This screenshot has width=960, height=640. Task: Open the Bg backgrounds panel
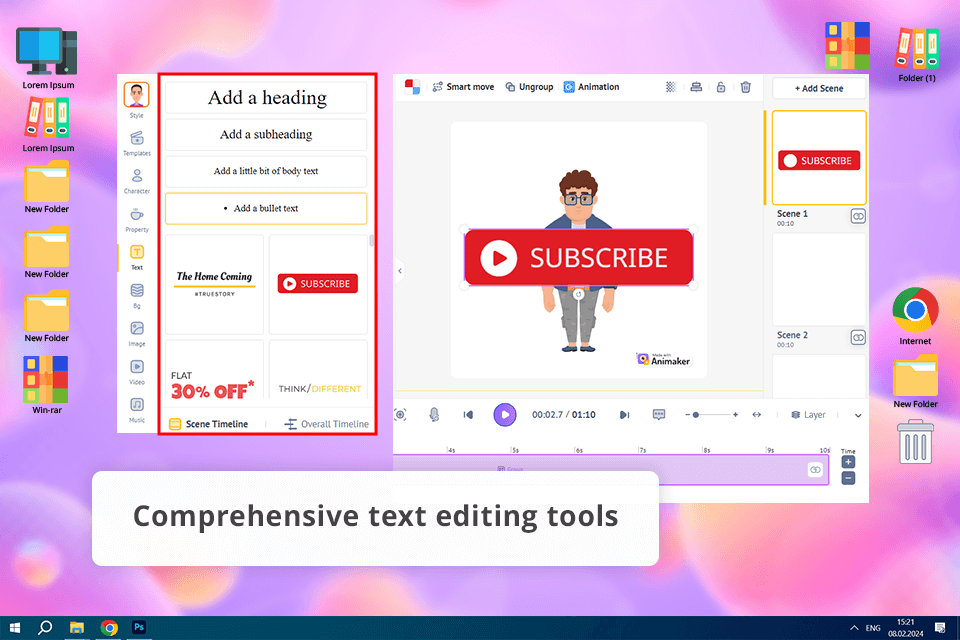tap(137, 296)
